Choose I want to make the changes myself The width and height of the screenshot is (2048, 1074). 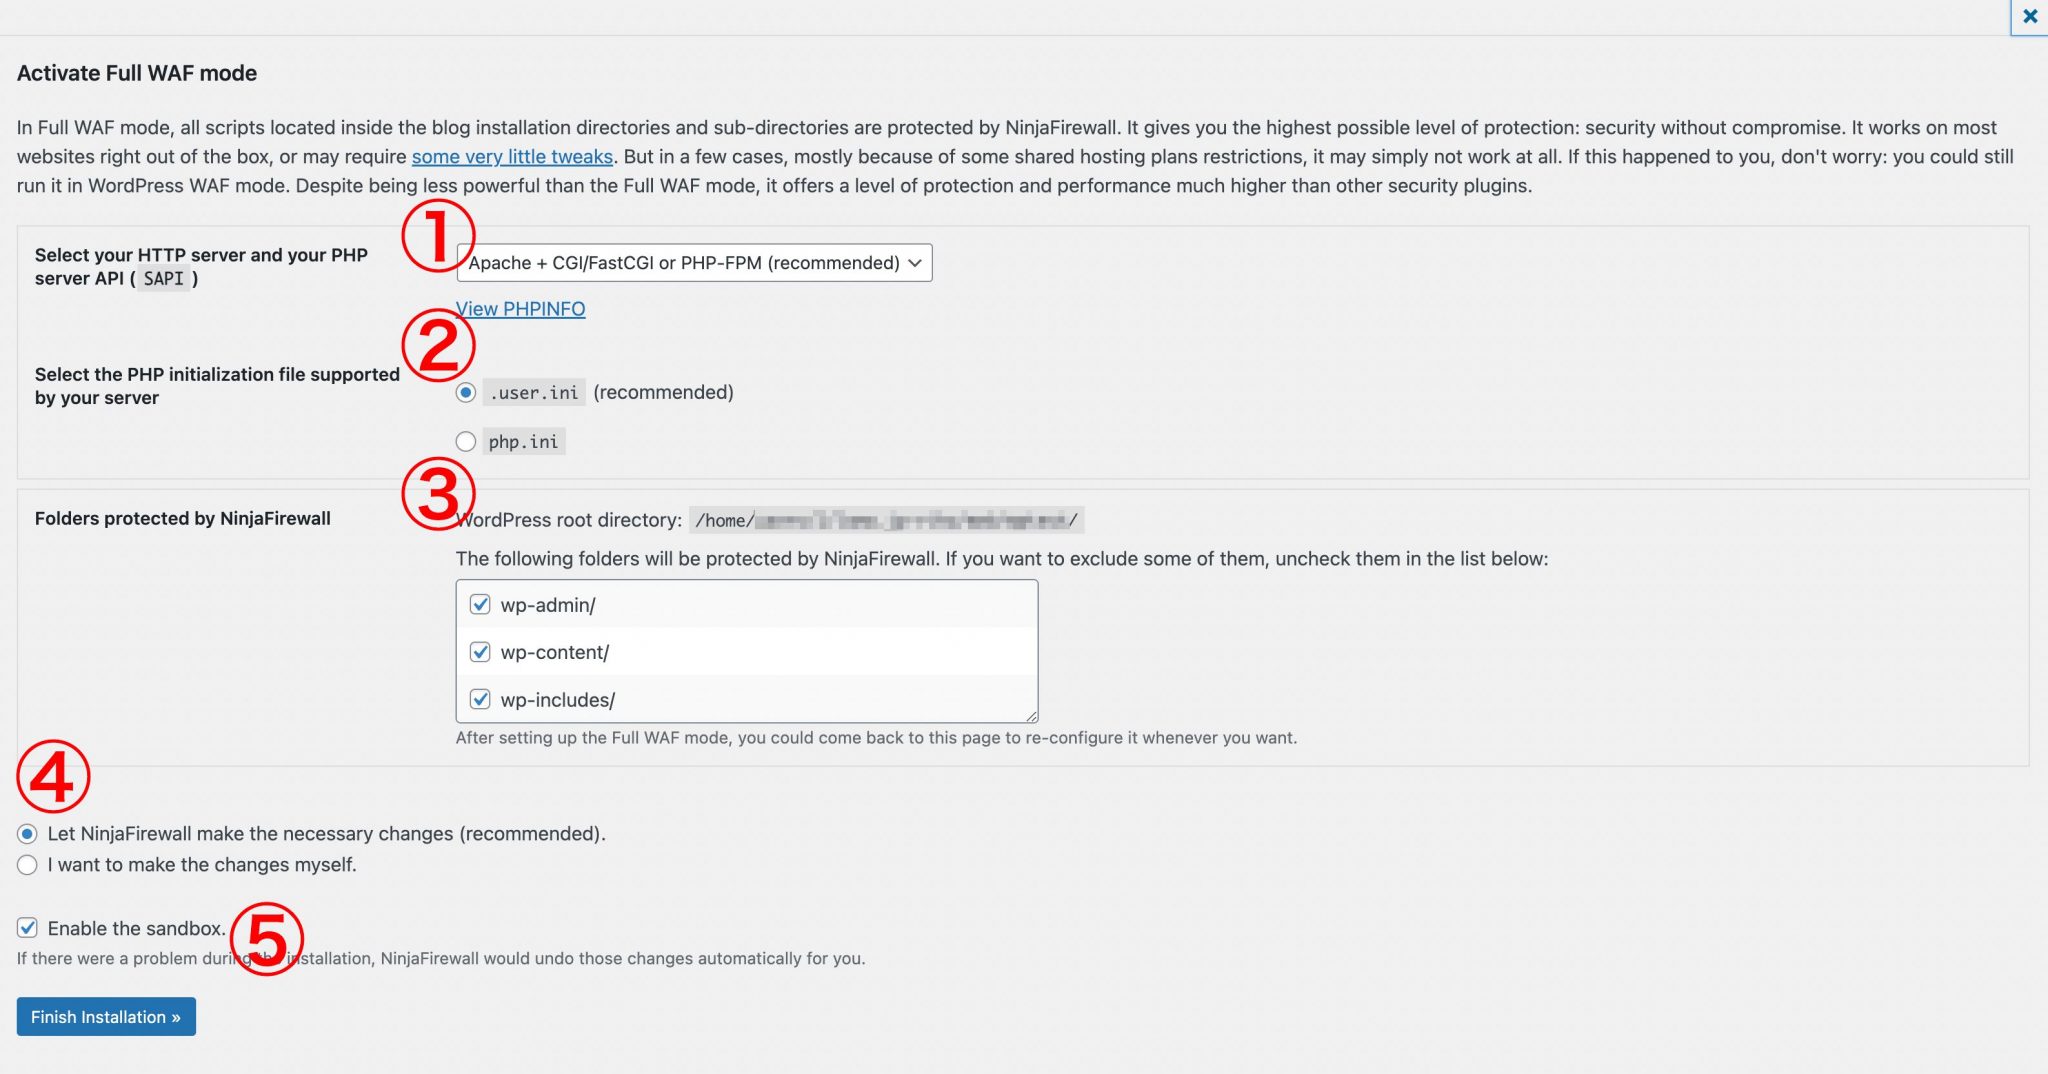26,865
